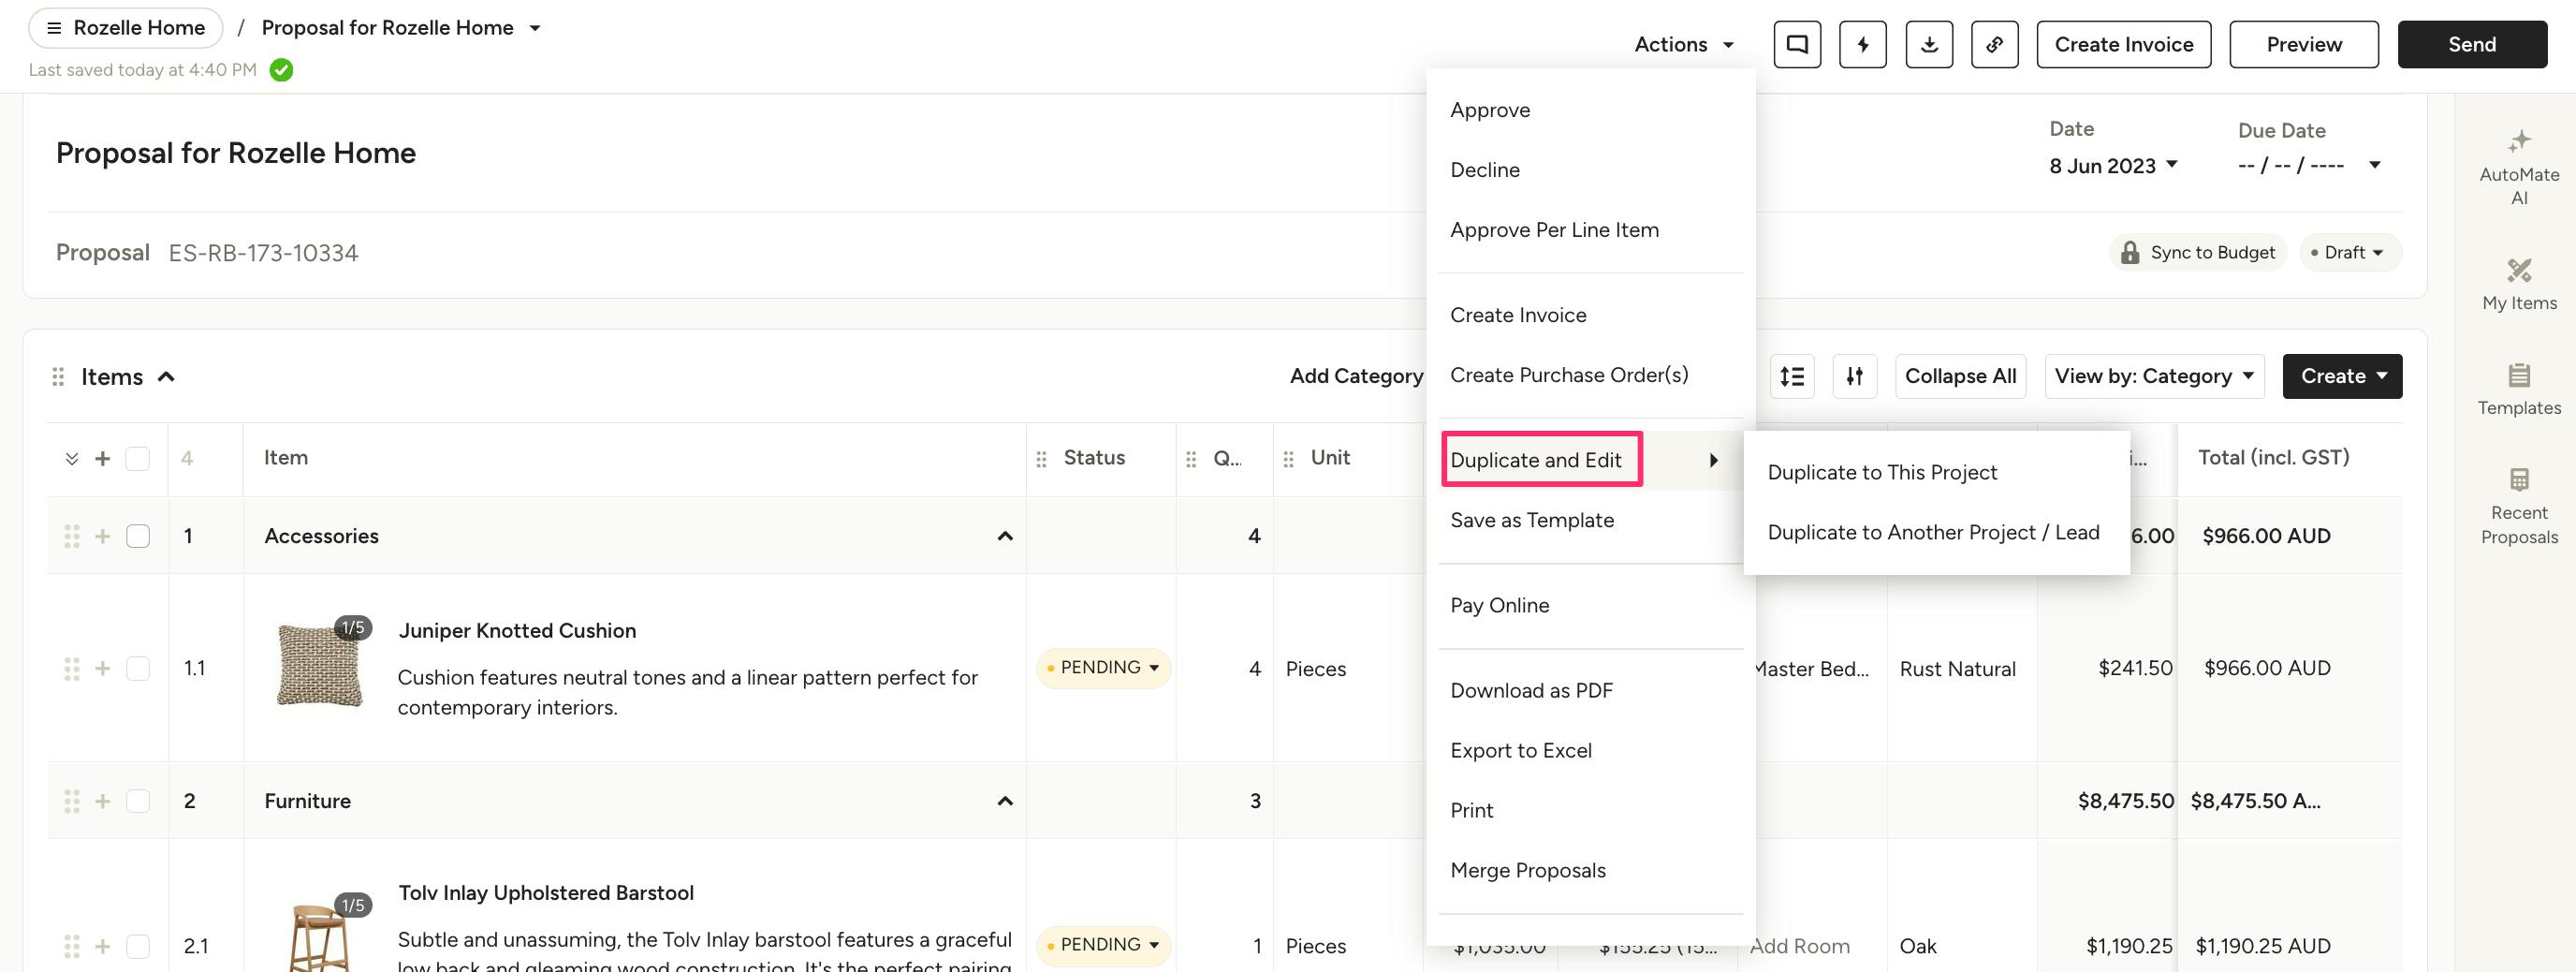This screenshot has height=972, width=2576.
Task: Click the Juniper Knotted Cushion thumbnail
Action: click(319, 664)
